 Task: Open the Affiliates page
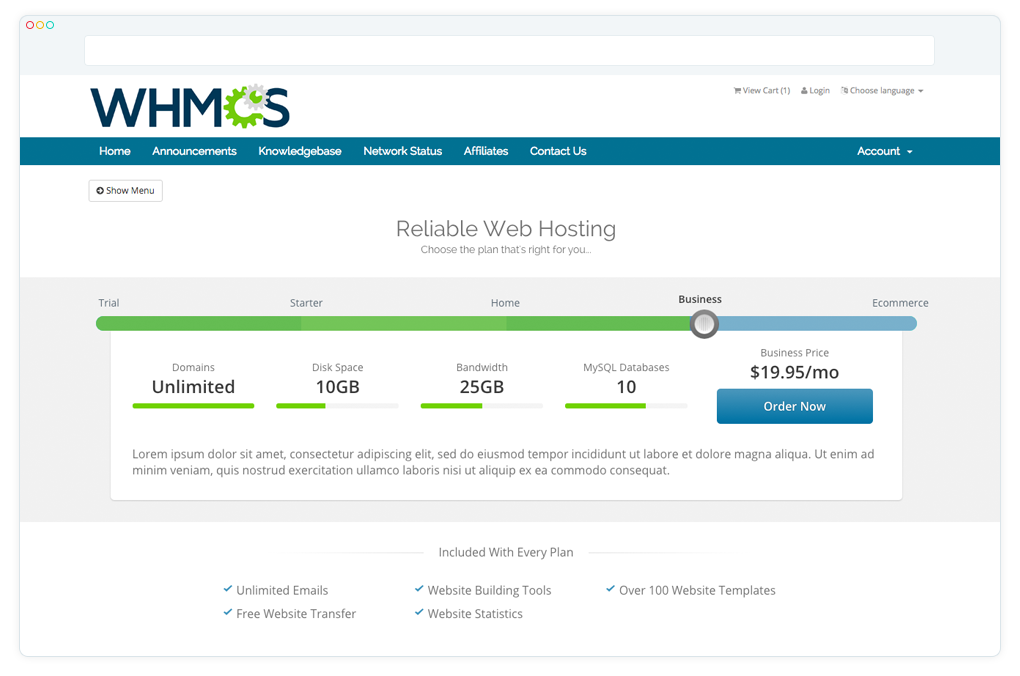coord(486,151)
